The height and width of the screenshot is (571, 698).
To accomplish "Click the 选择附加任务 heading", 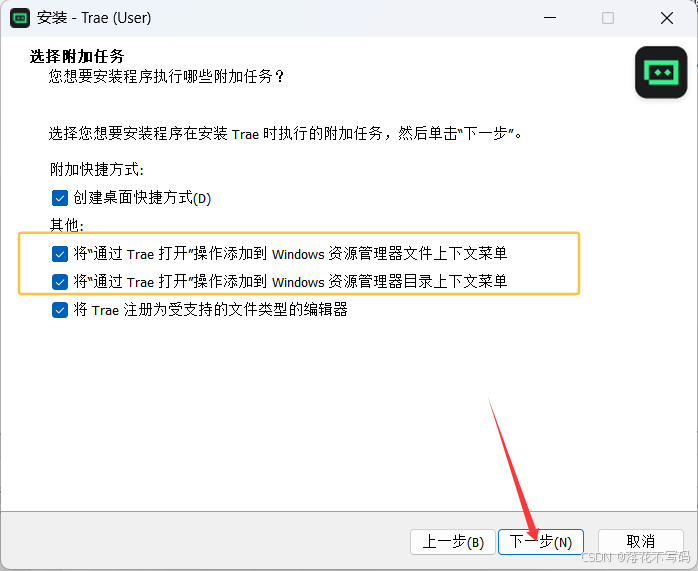I will tap(77, 57).
